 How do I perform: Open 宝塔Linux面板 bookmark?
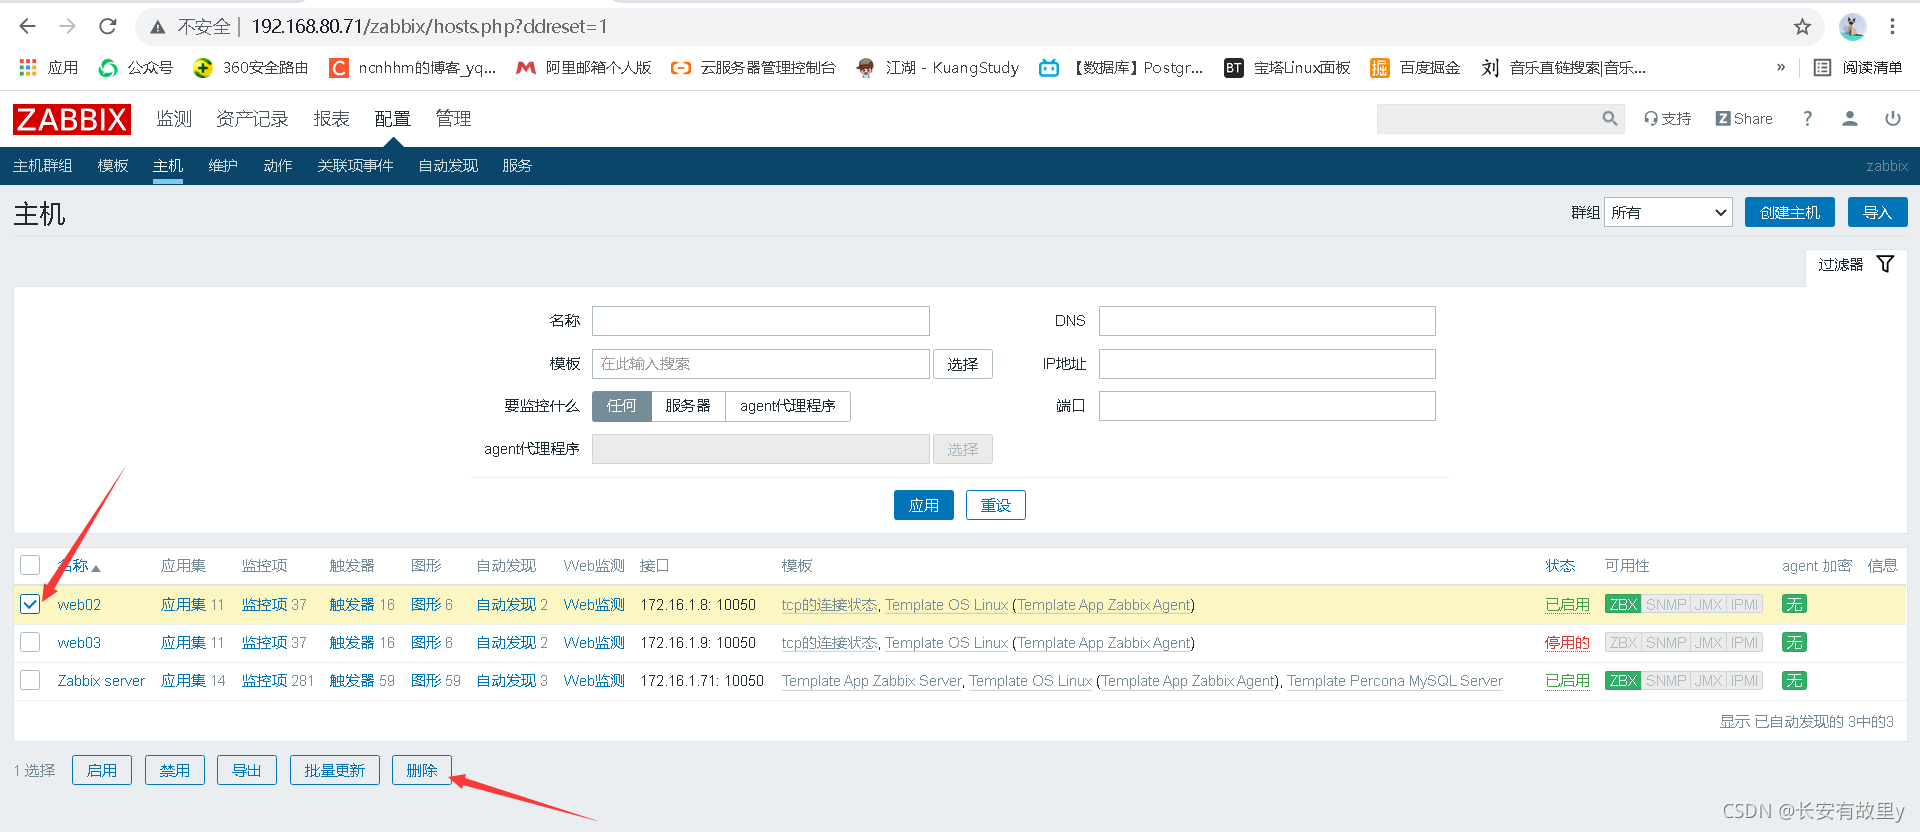(1287, 67)
